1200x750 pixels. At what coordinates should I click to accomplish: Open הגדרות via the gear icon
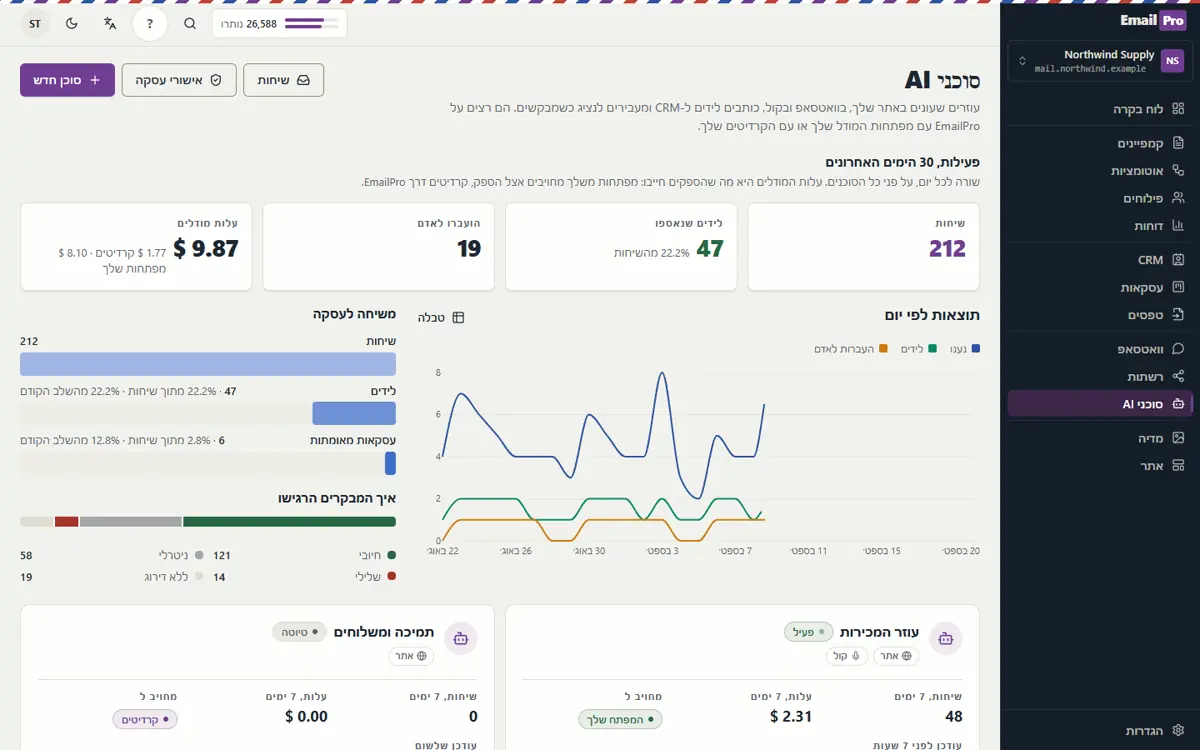click(1178, 731)
